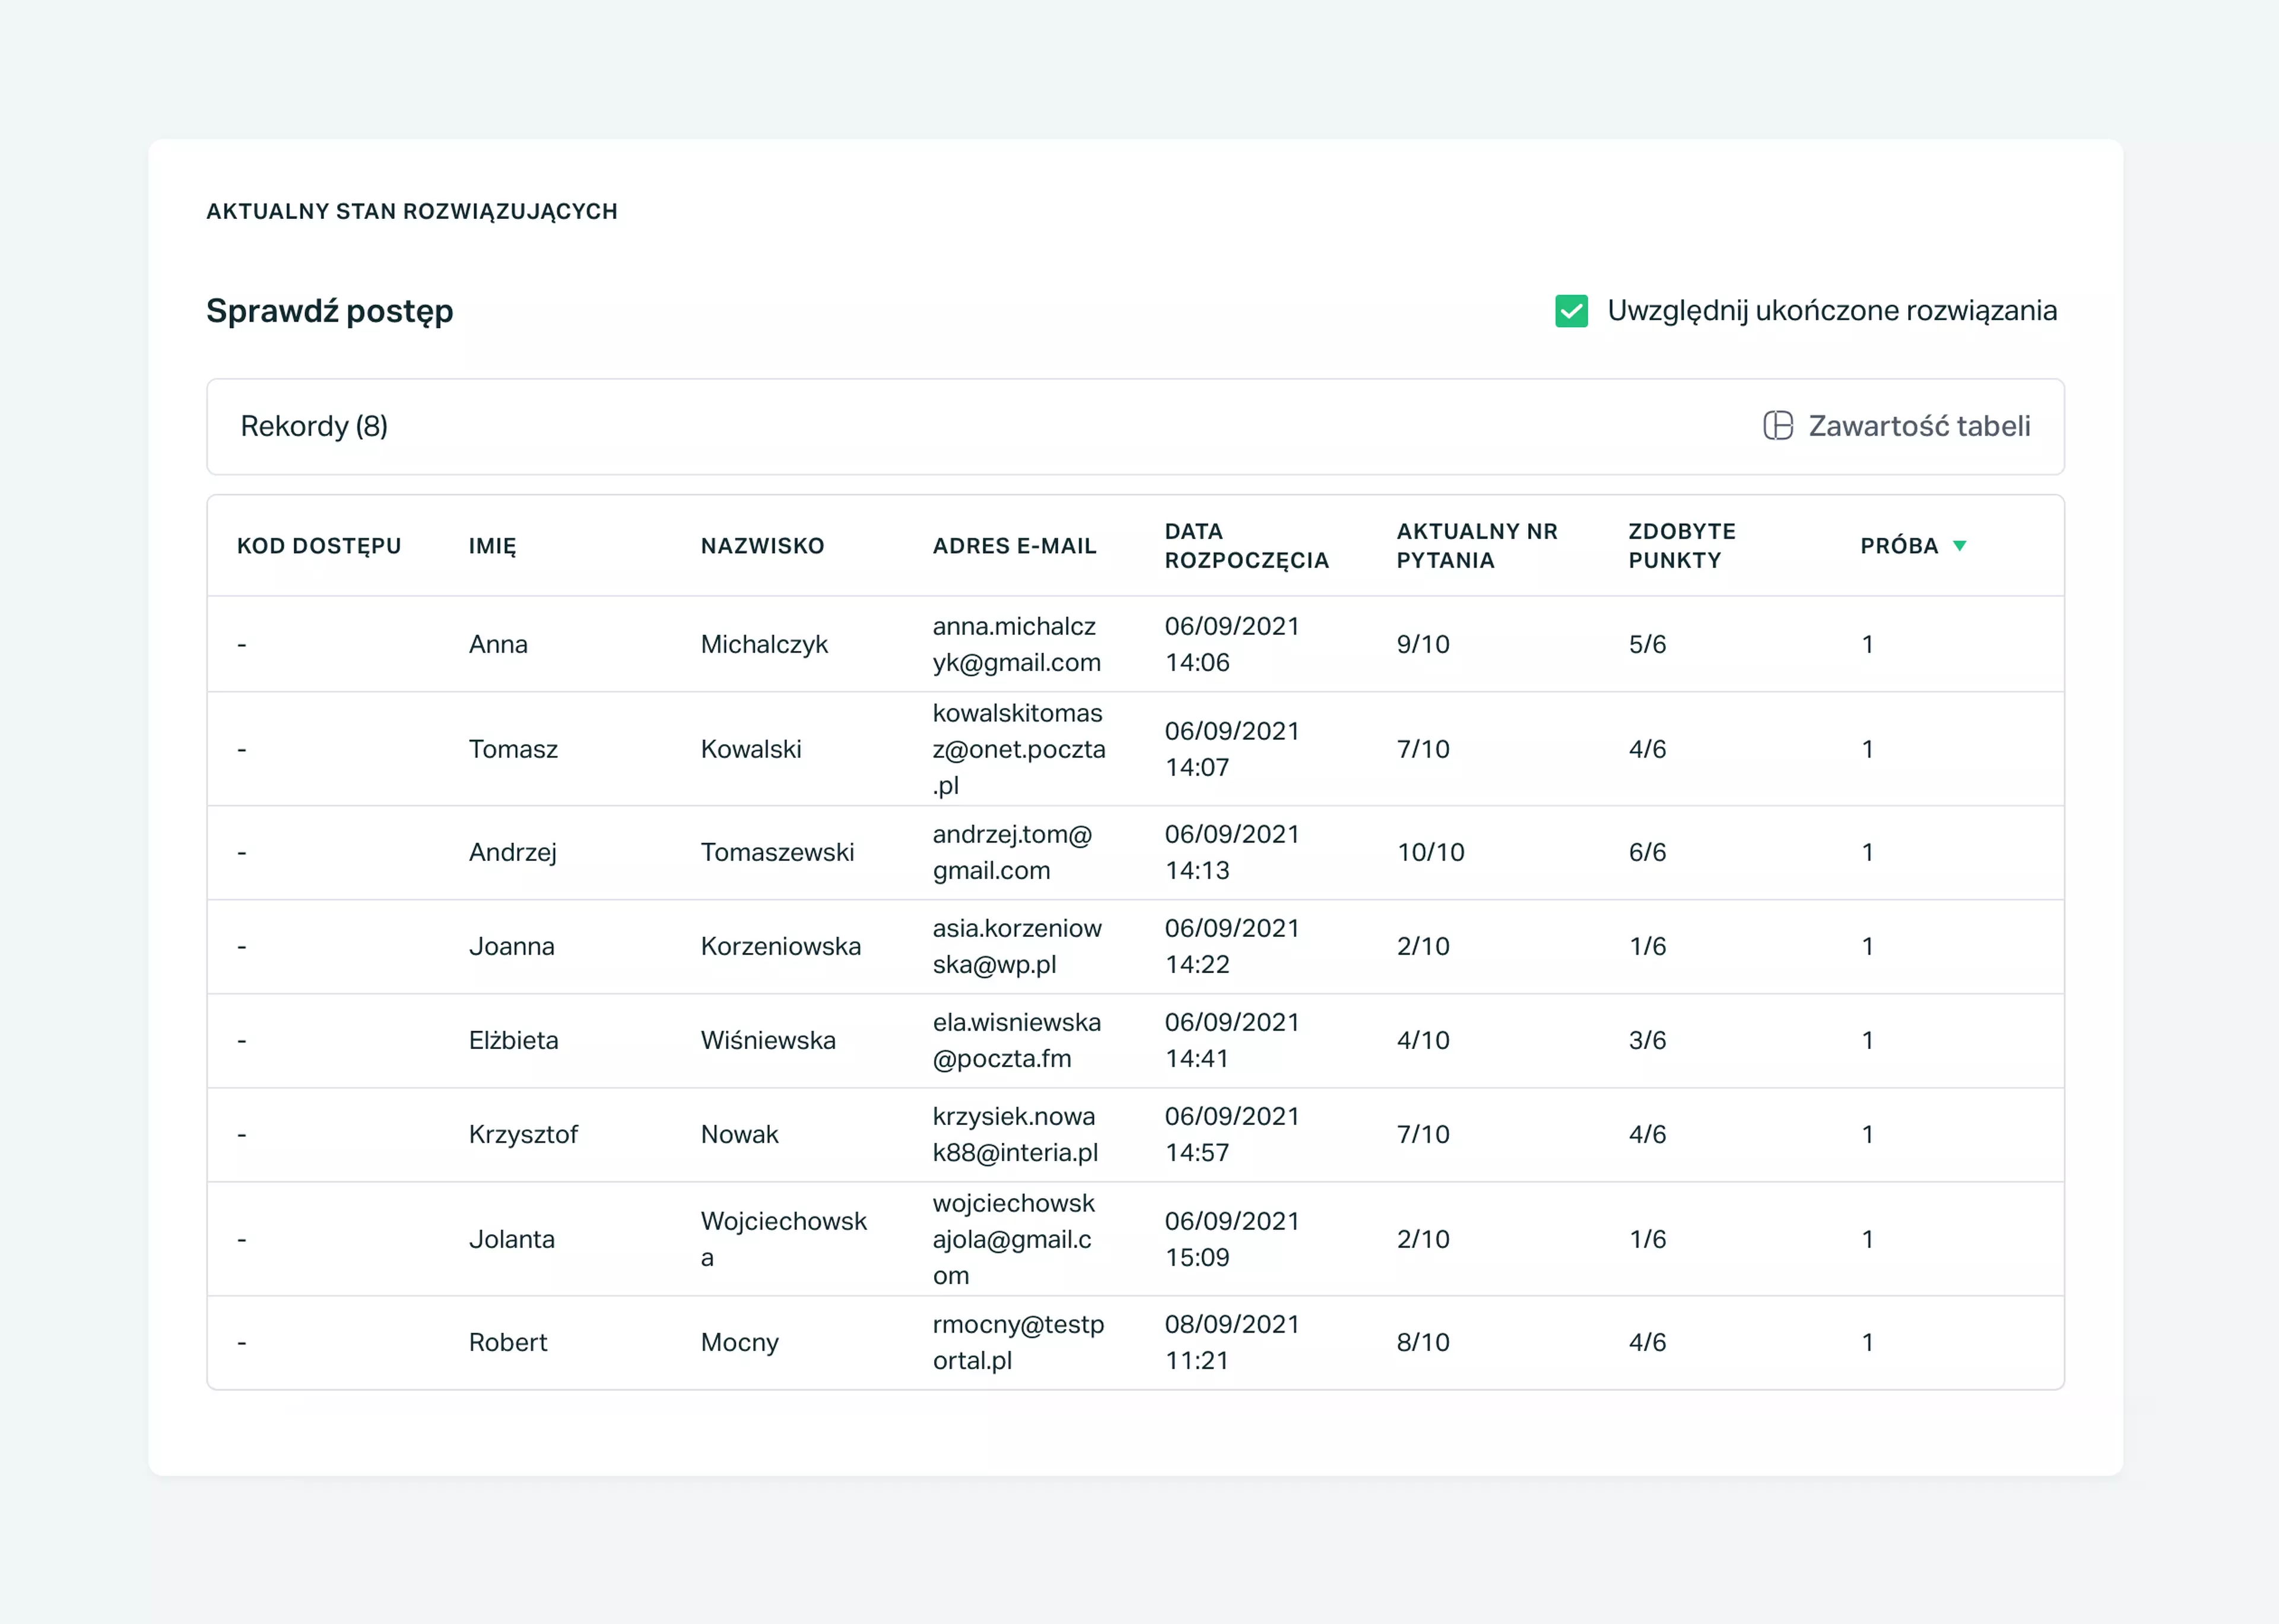Select the name Krzysztof
The height and width of the screenshot is (1624, 2279).
(523, 1134)
